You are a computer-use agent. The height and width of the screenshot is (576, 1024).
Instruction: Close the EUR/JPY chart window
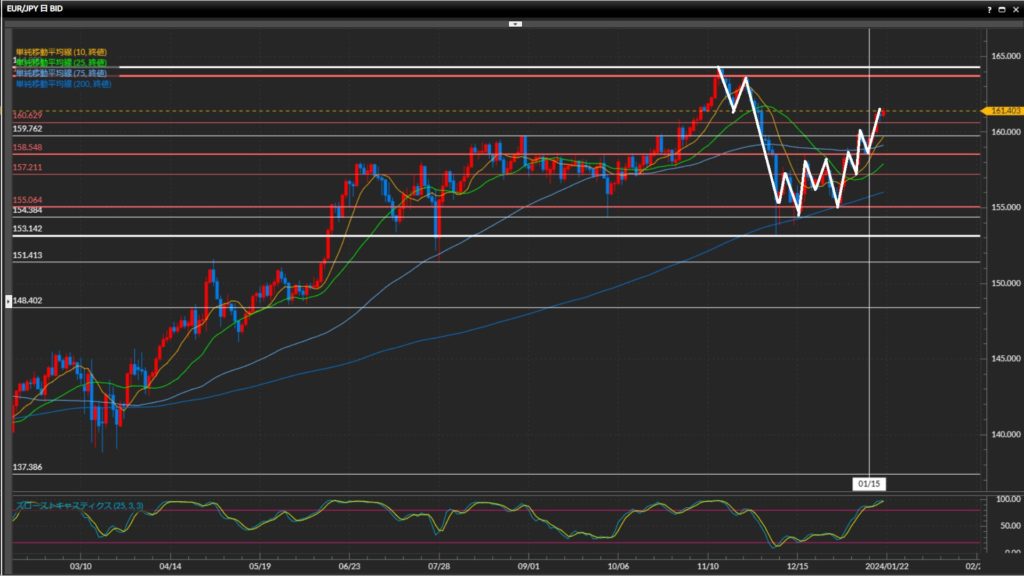coord(1015,8)
